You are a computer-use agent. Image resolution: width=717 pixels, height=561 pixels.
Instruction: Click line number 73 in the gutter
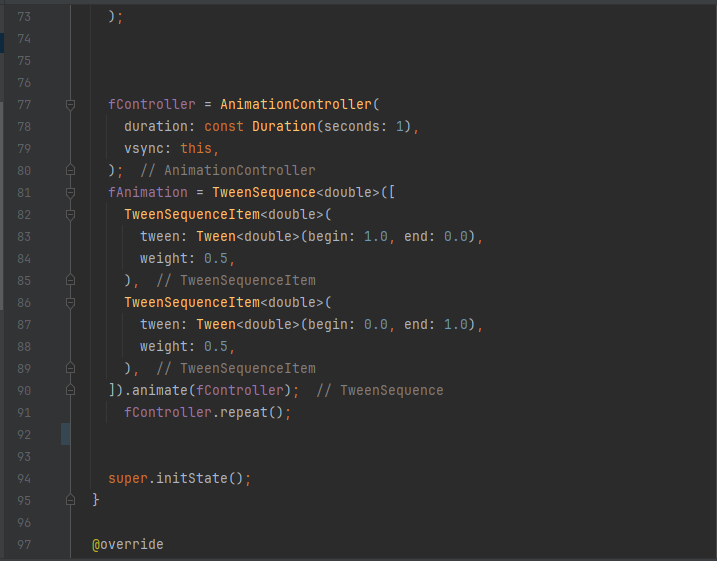(x=24, y=17)
